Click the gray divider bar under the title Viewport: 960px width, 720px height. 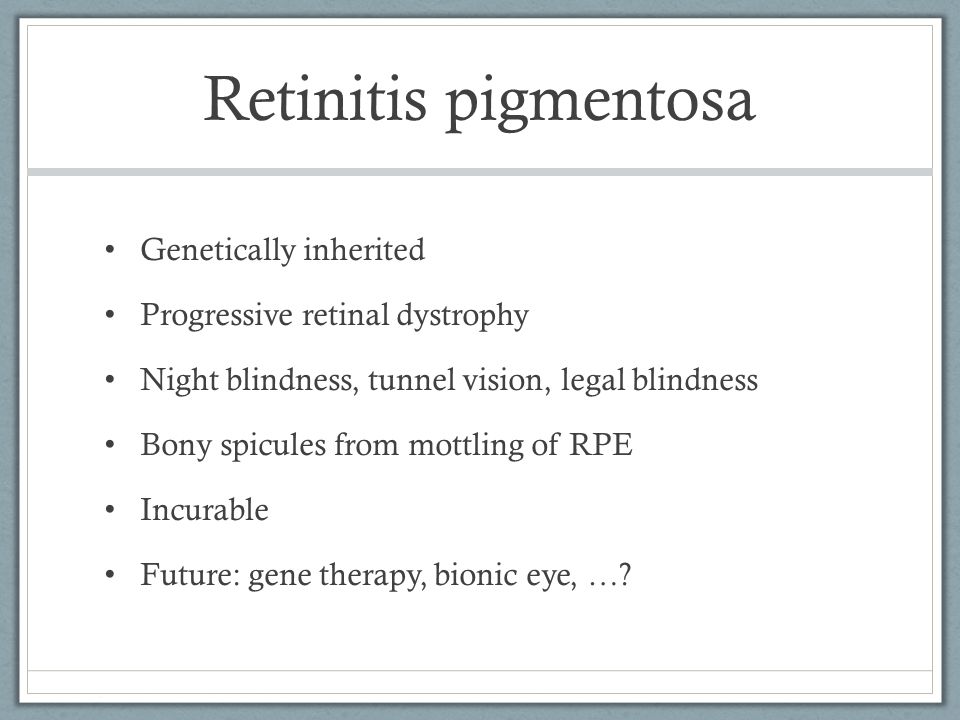pos(479,172)
